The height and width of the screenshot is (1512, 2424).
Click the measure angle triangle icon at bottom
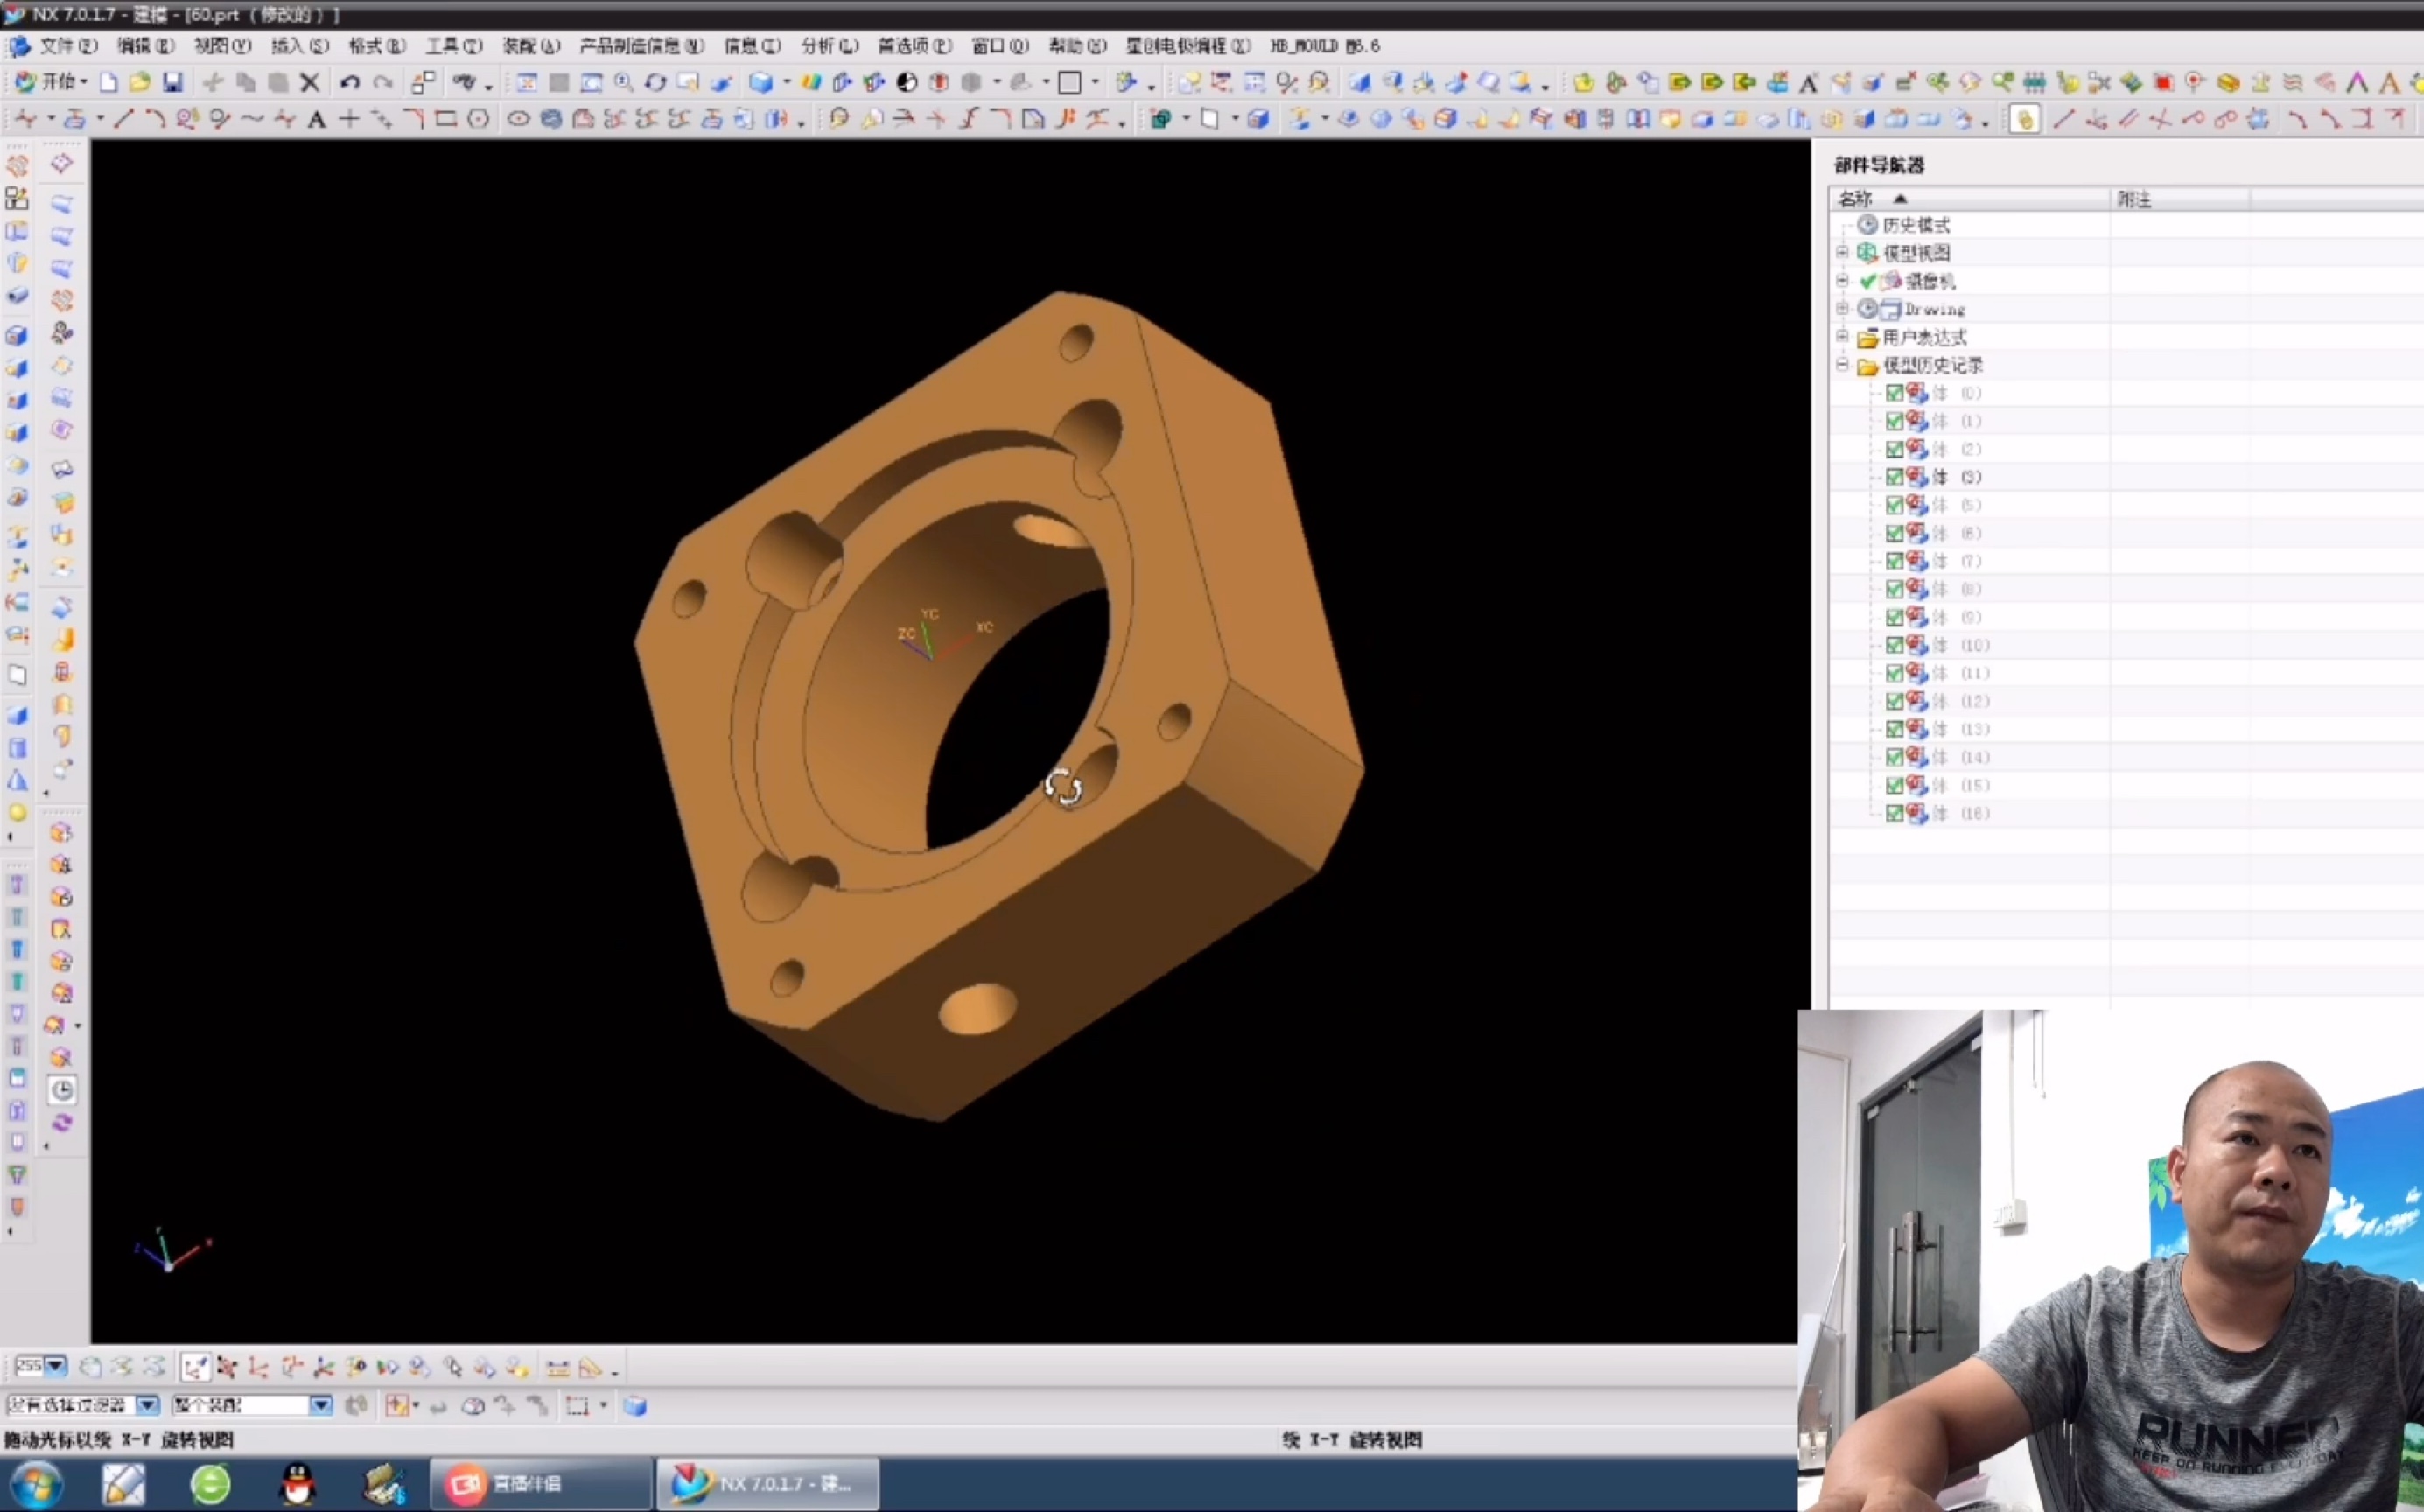point(590,1367)
